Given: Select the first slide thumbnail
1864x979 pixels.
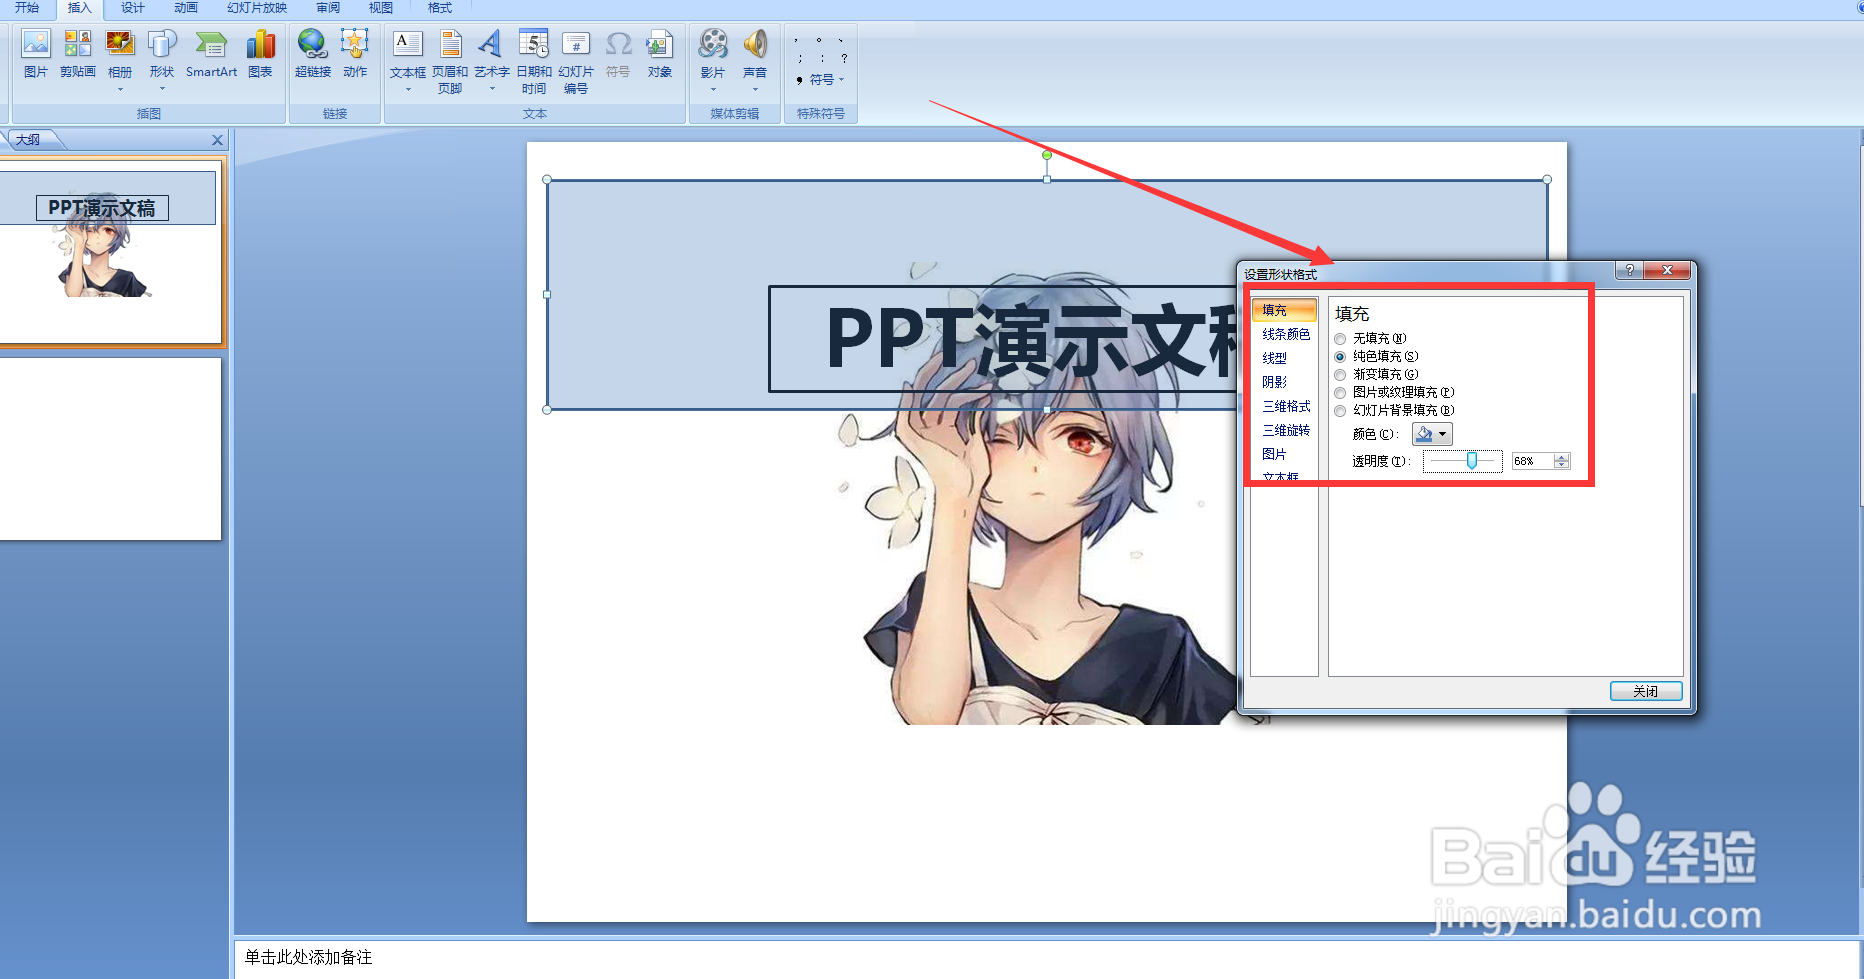Looking at the screenshot, I should point(110,251).
